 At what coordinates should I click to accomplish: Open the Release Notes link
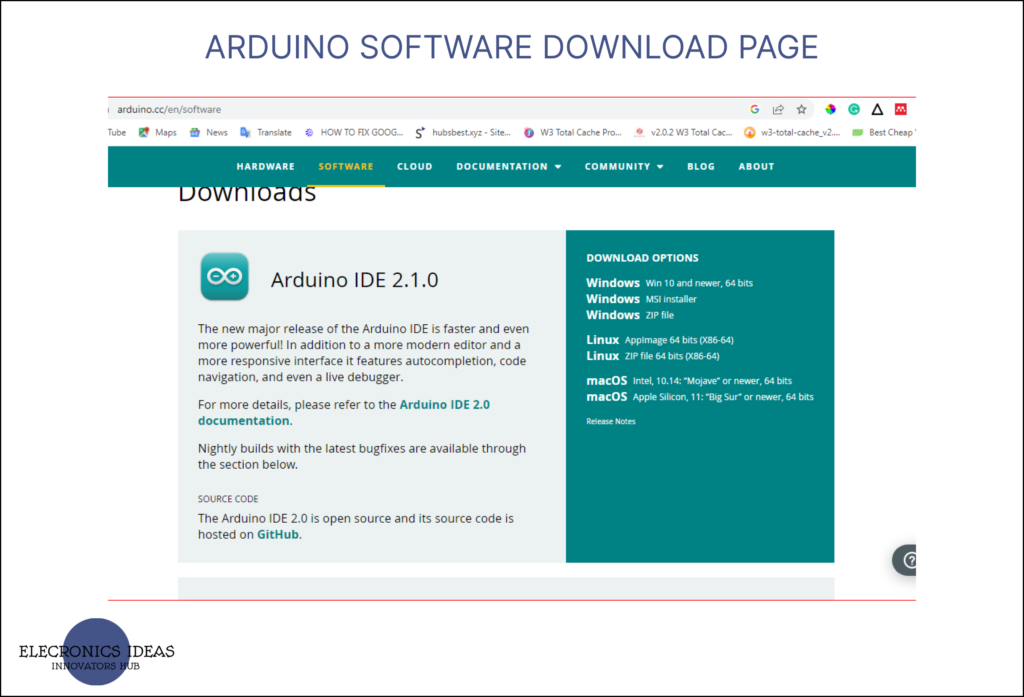point(611,421)
